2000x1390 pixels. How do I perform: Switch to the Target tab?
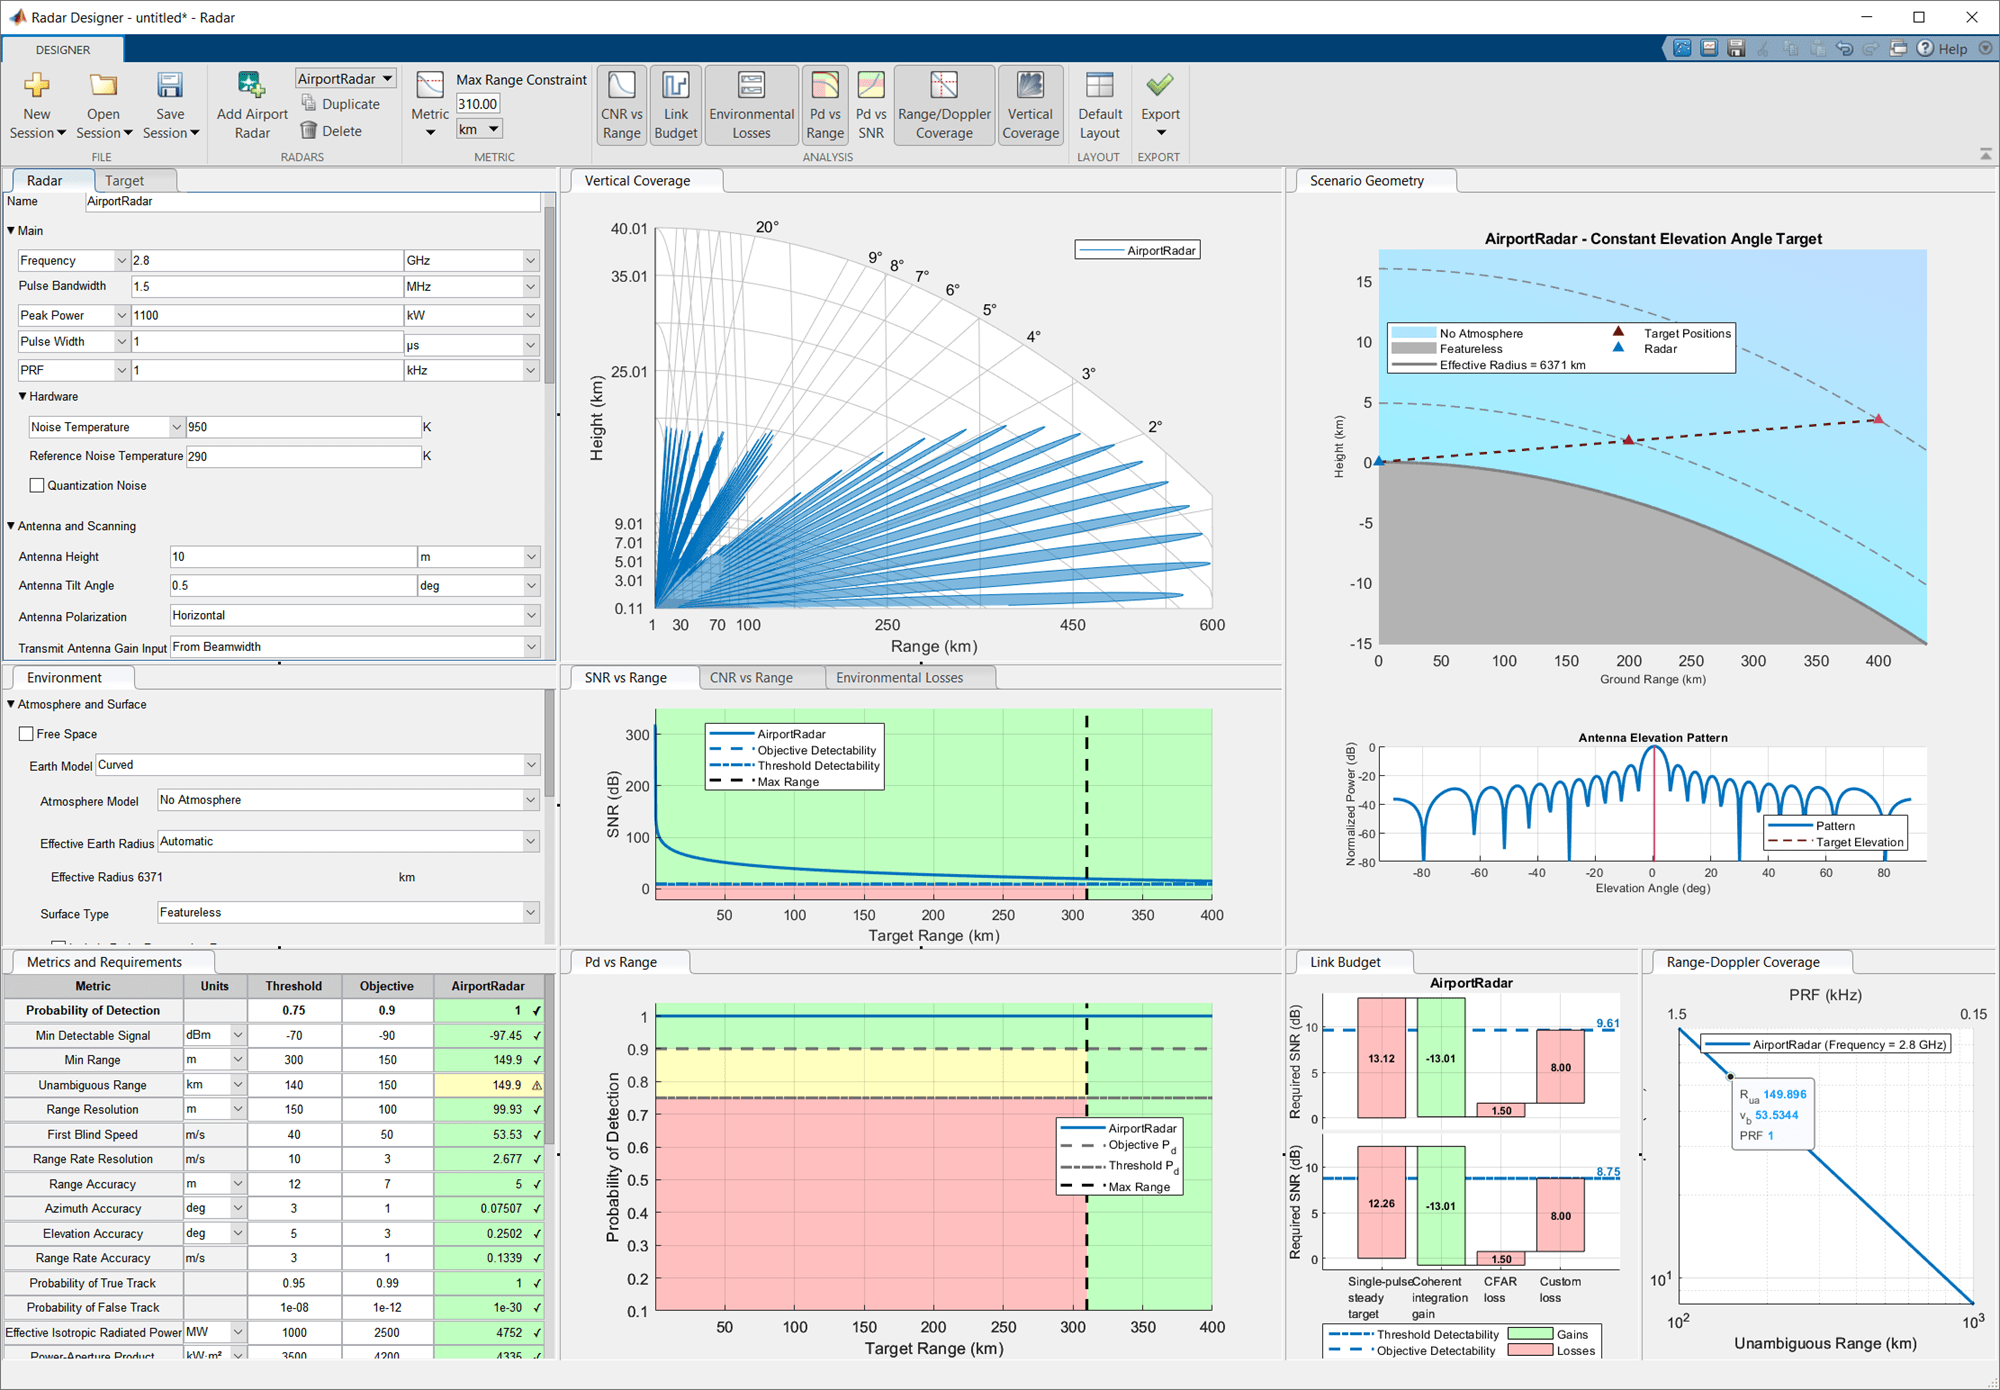point(125,180)
